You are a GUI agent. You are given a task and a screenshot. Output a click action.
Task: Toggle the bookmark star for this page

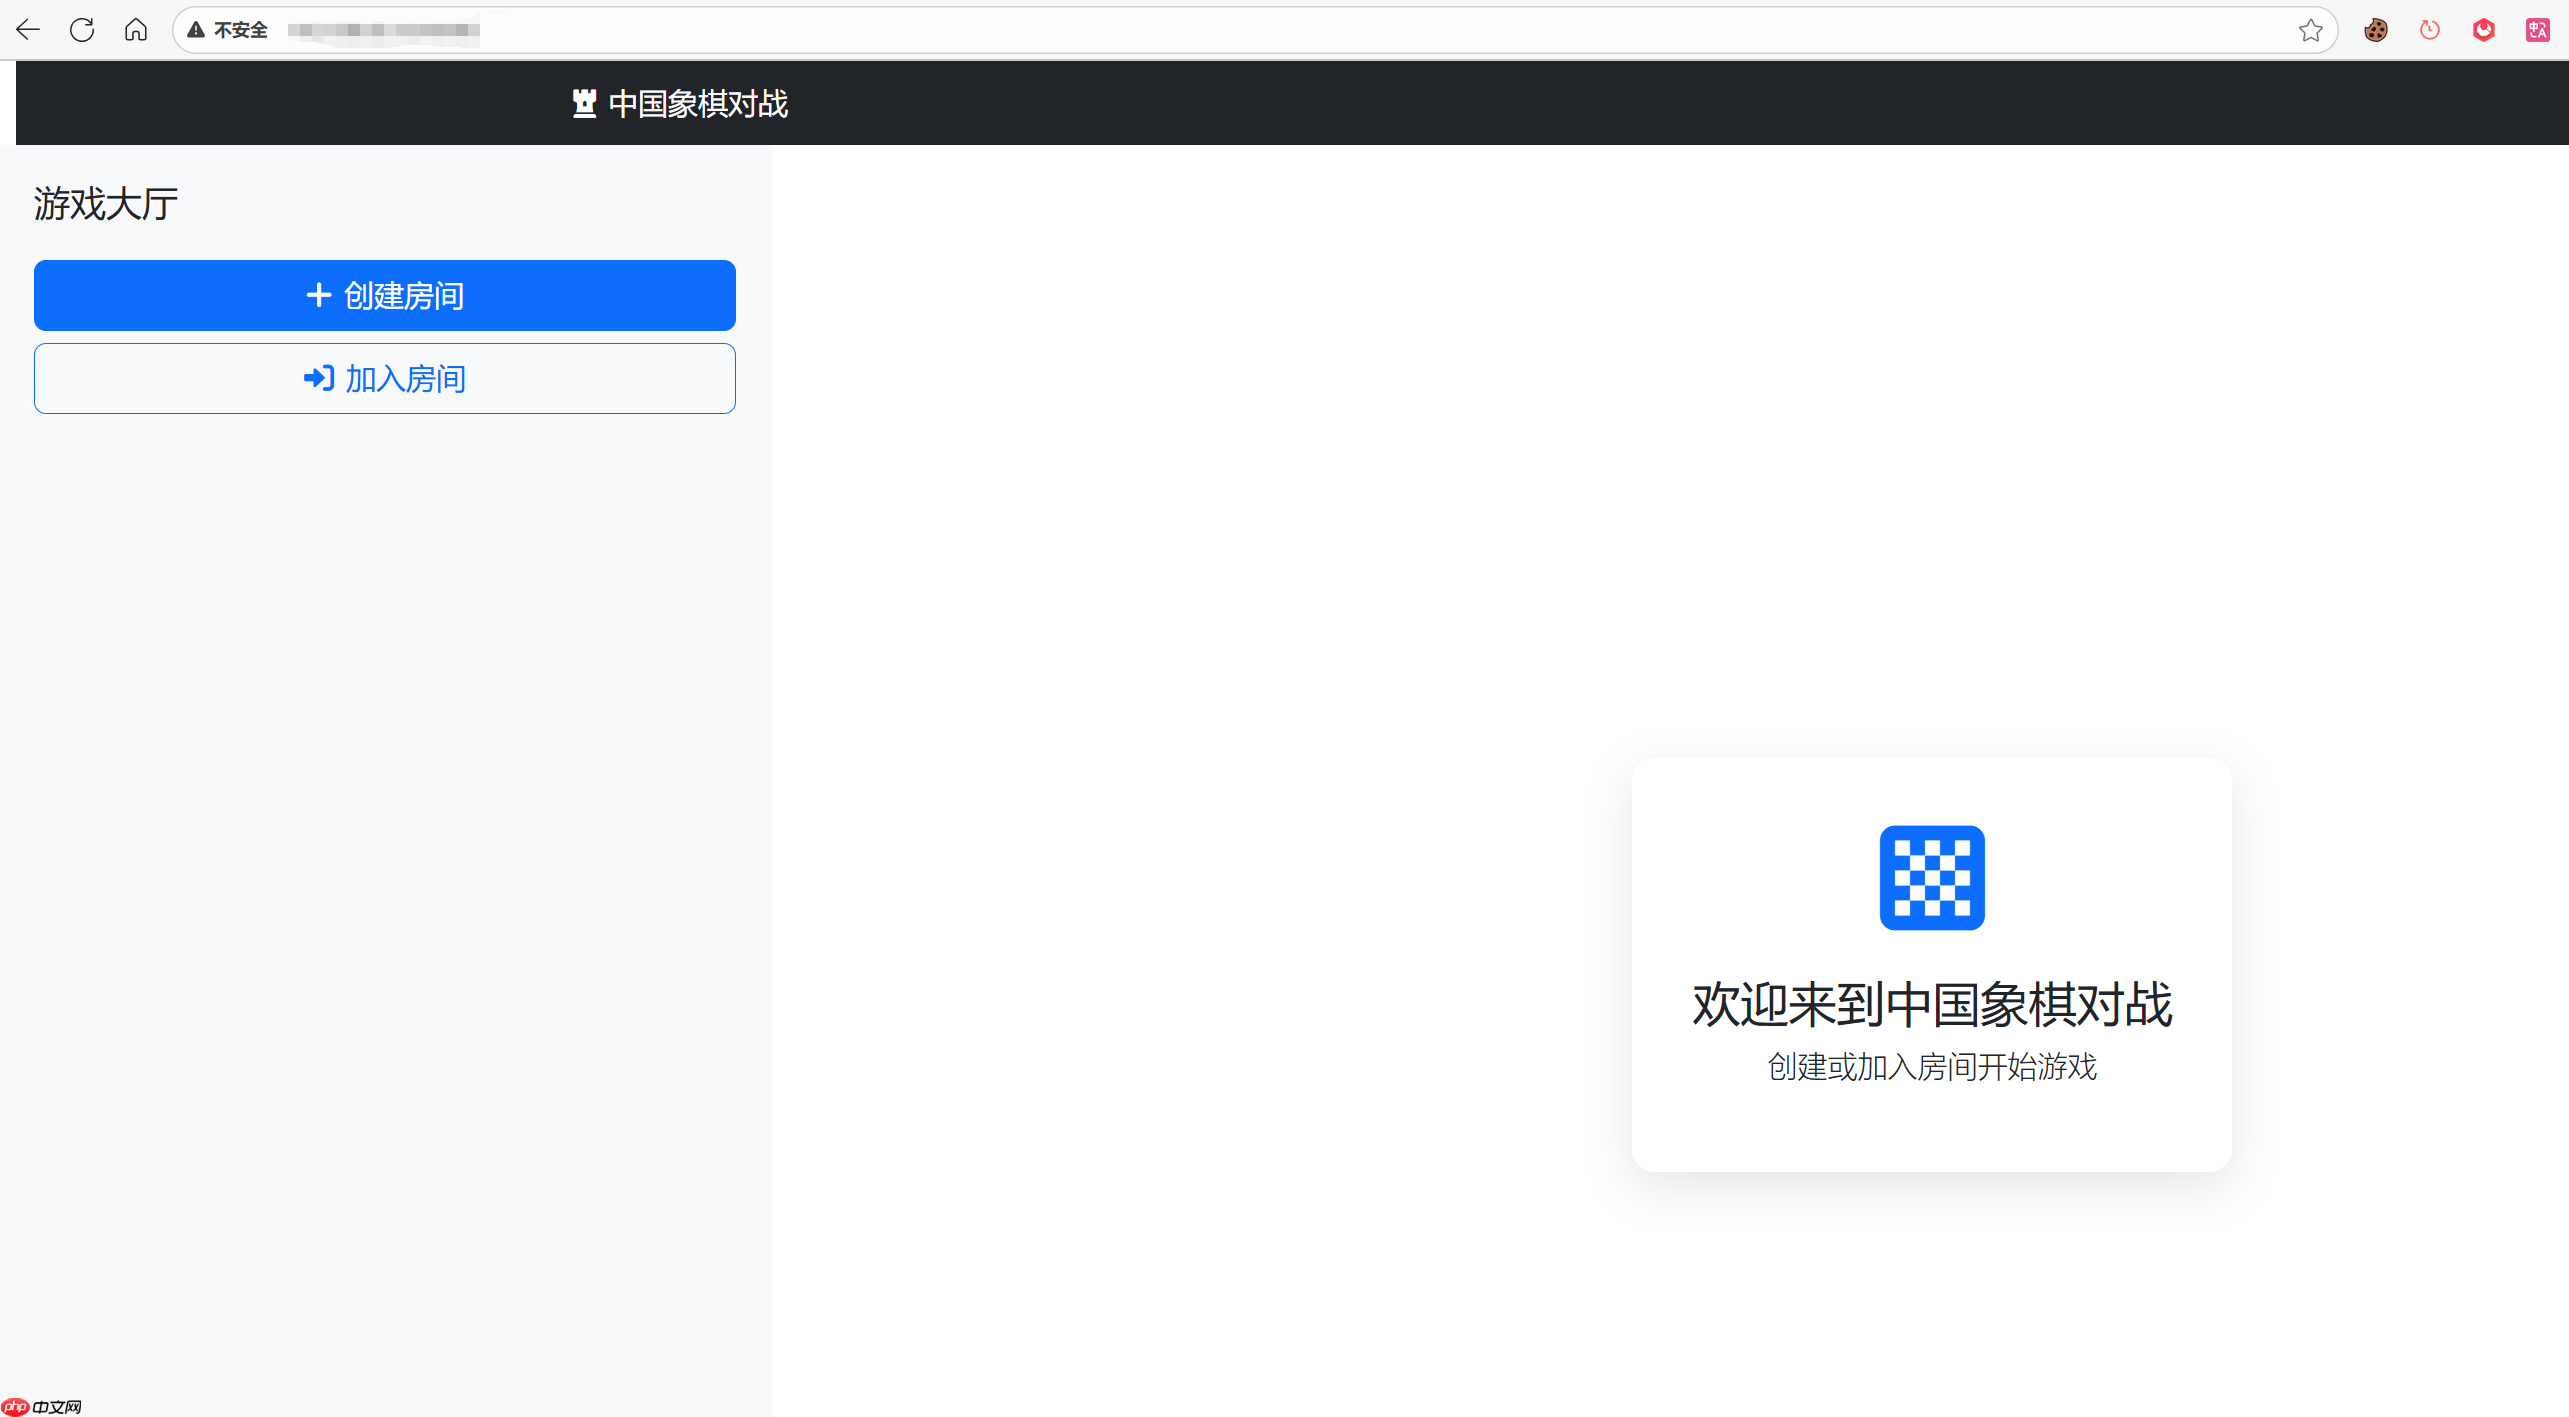point(2310,29)
